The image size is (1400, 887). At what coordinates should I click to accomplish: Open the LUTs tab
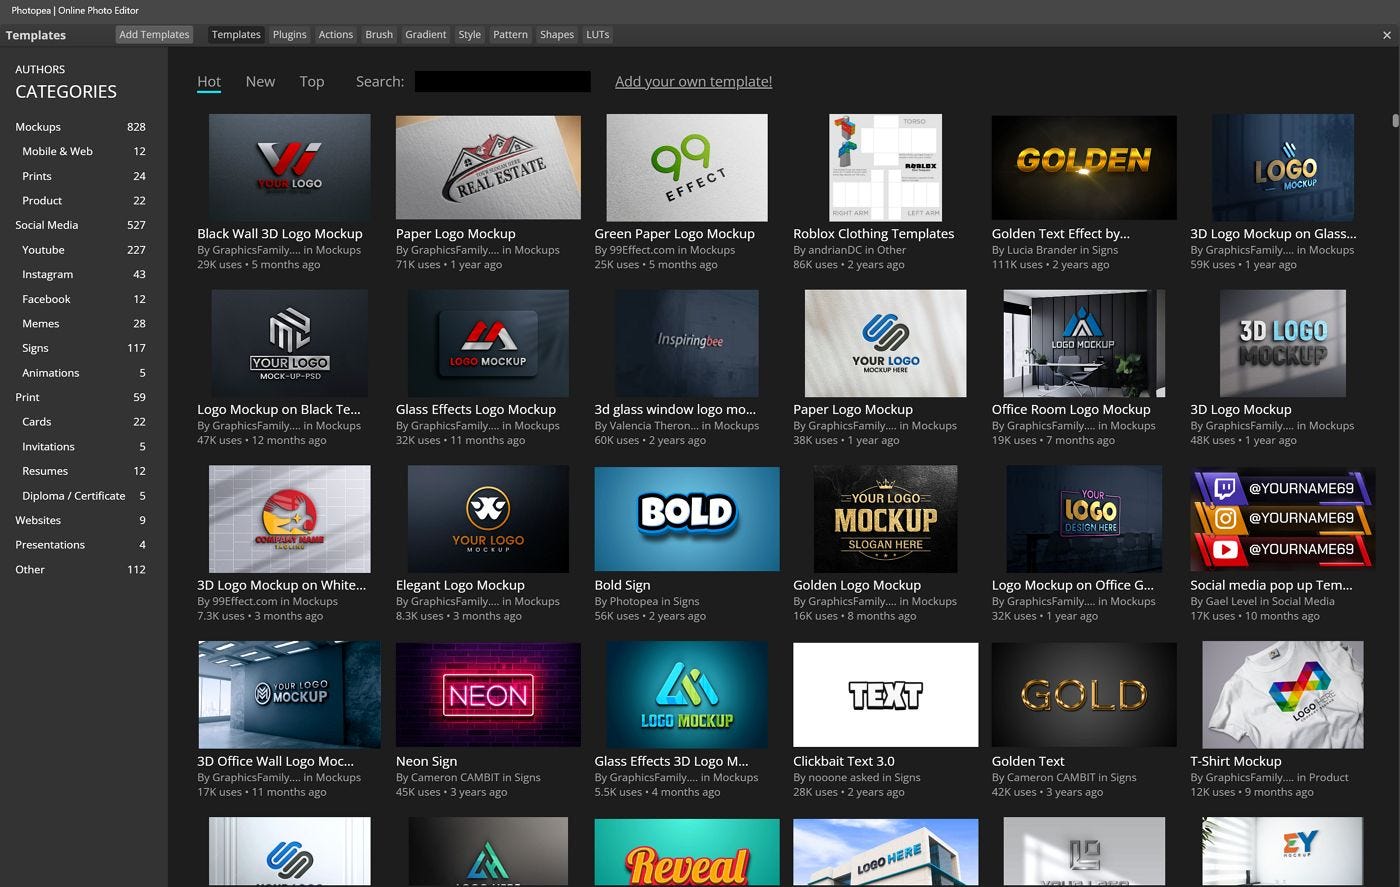point(598,34)
